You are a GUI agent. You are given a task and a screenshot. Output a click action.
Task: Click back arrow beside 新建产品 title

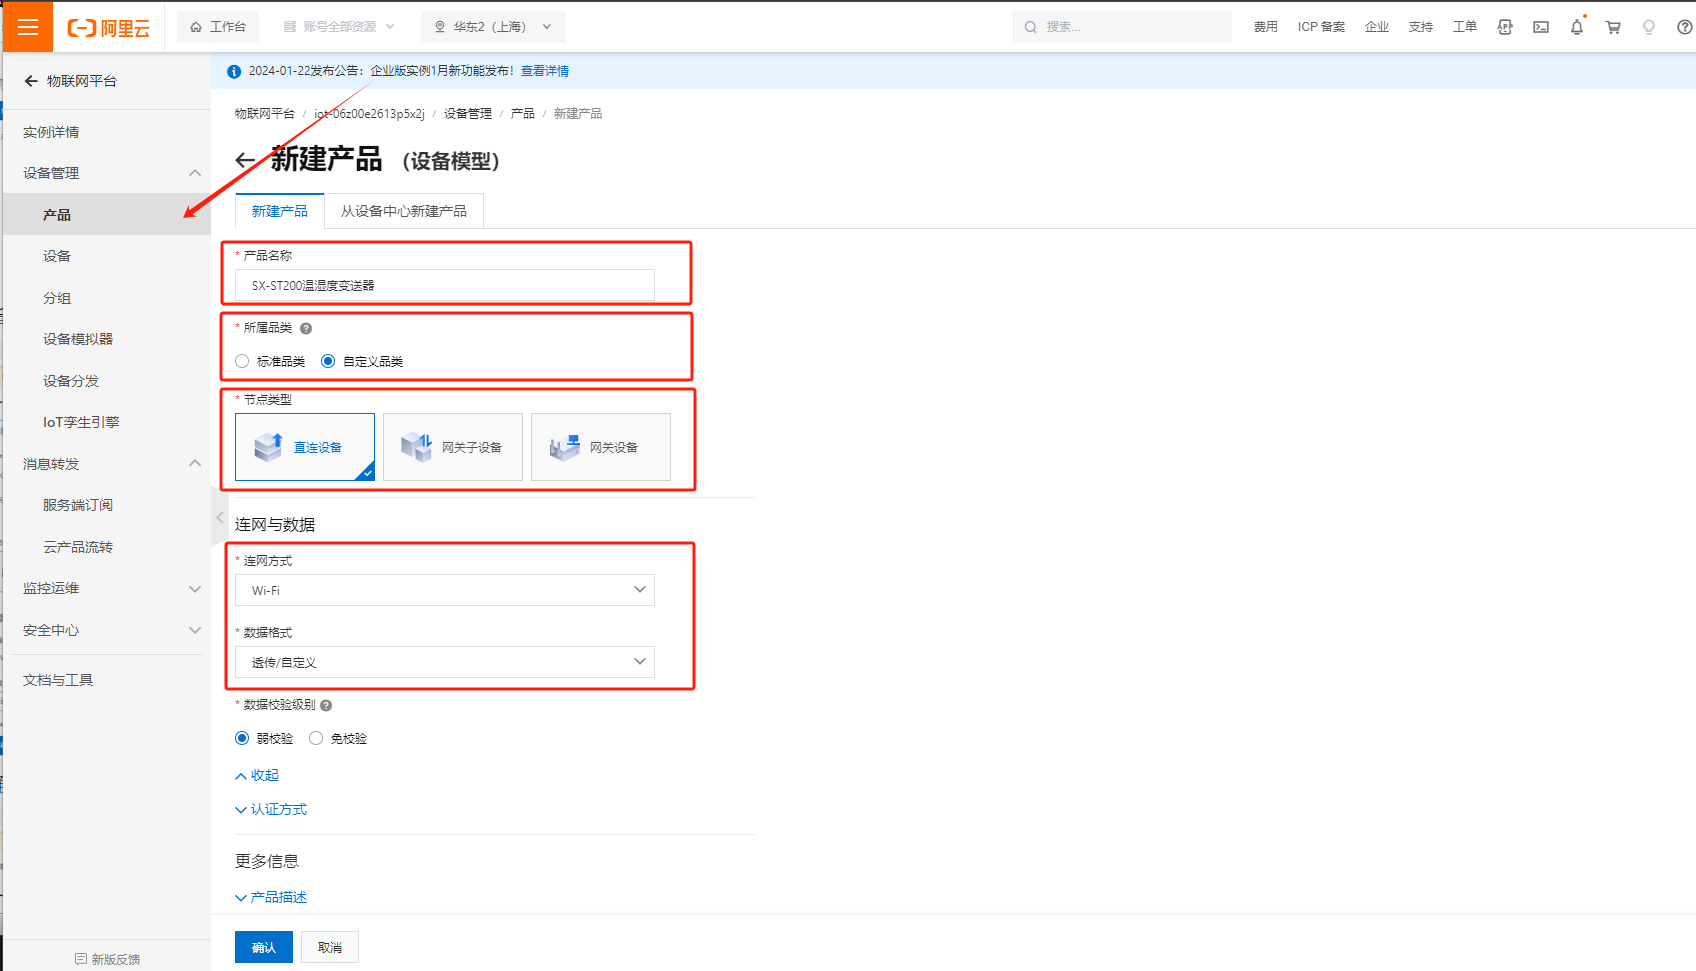coord(245,160)
